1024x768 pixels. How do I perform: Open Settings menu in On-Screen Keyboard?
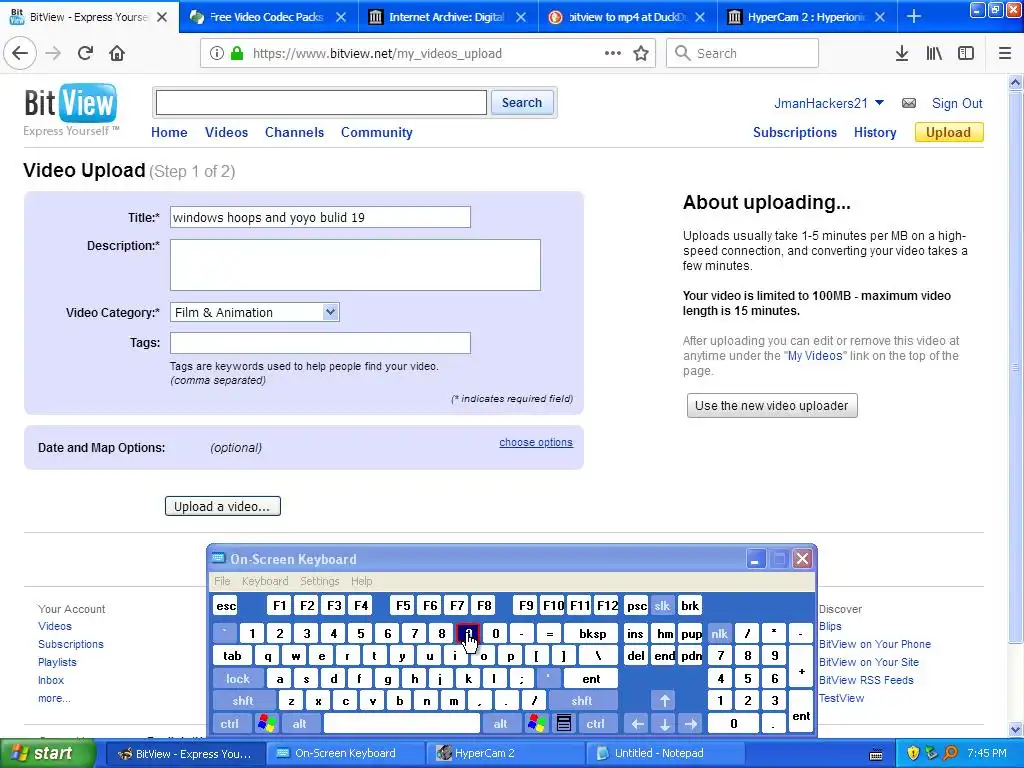(x=319, y=581)
